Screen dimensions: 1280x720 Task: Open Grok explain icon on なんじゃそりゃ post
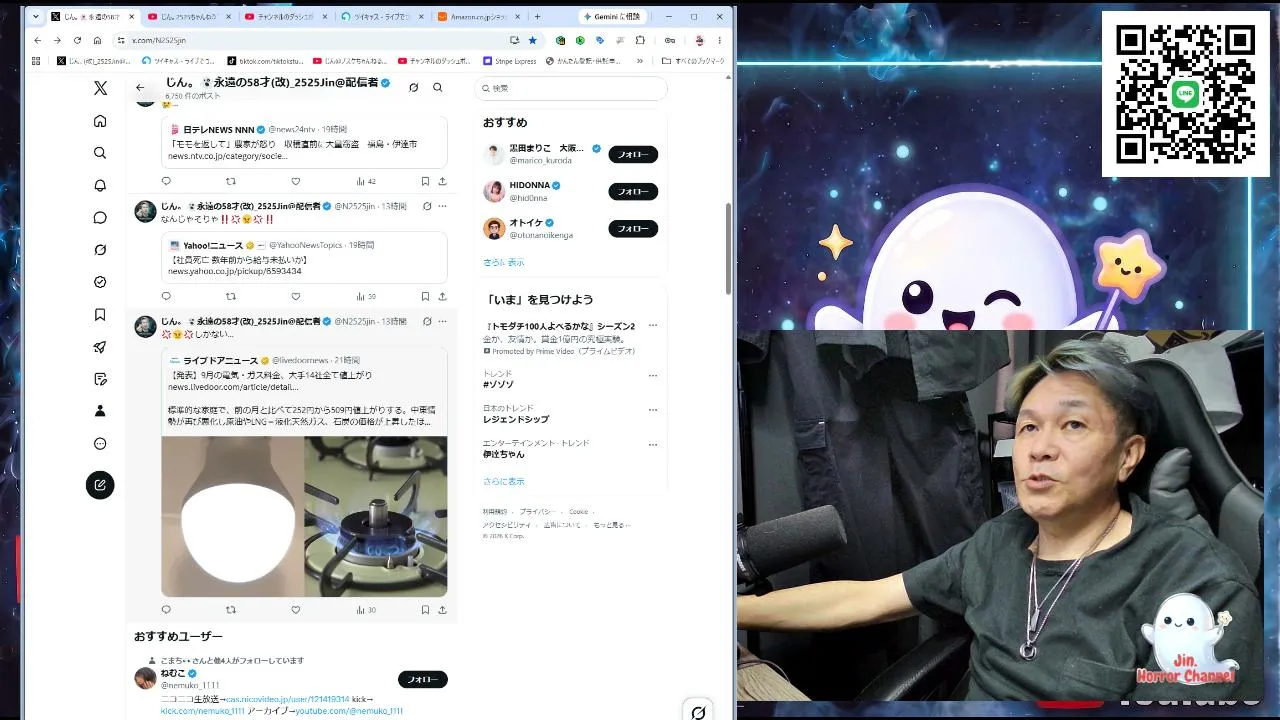427,206
